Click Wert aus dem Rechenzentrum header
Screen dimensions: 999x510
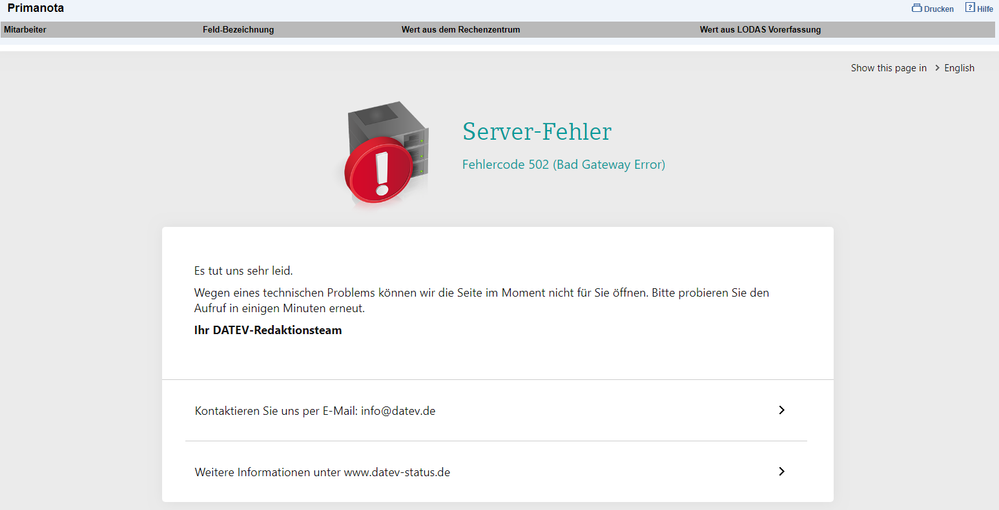click(461, 29)
